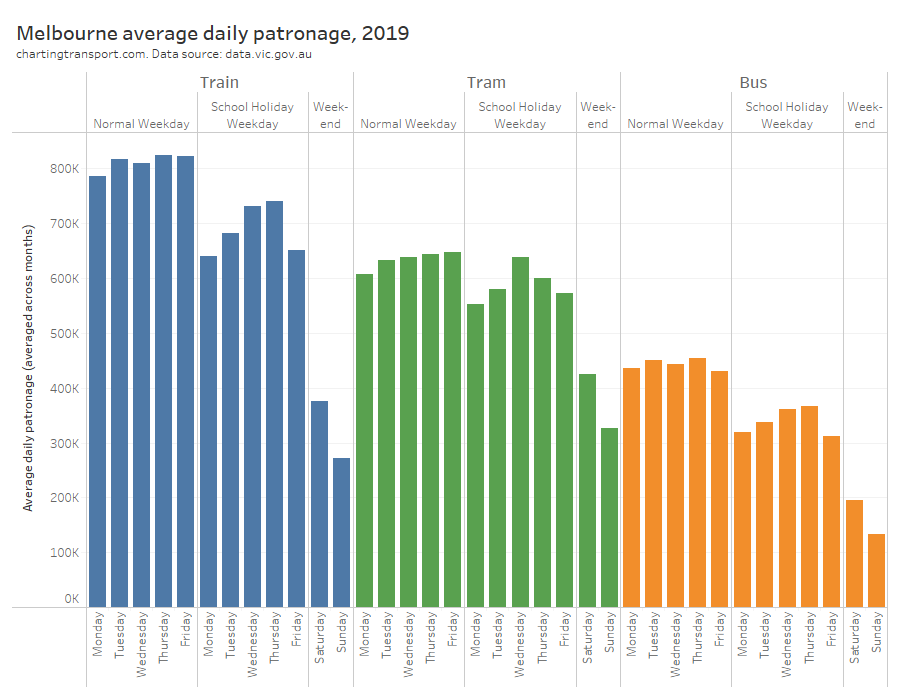Click the Train Normal Weekday Monday bar
The image size is (900, 700).
point(98,391)
